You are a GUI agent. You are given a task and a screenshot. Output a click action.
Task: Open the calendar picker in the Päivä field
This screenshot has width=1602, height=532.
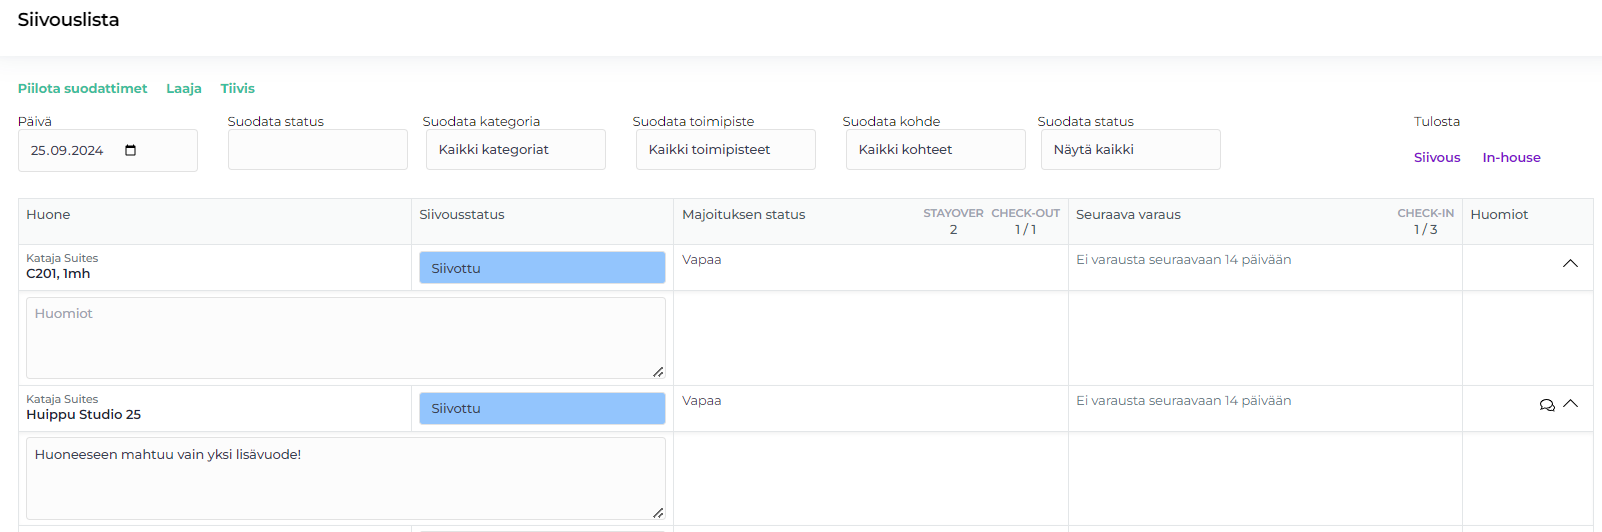point(130,150)
